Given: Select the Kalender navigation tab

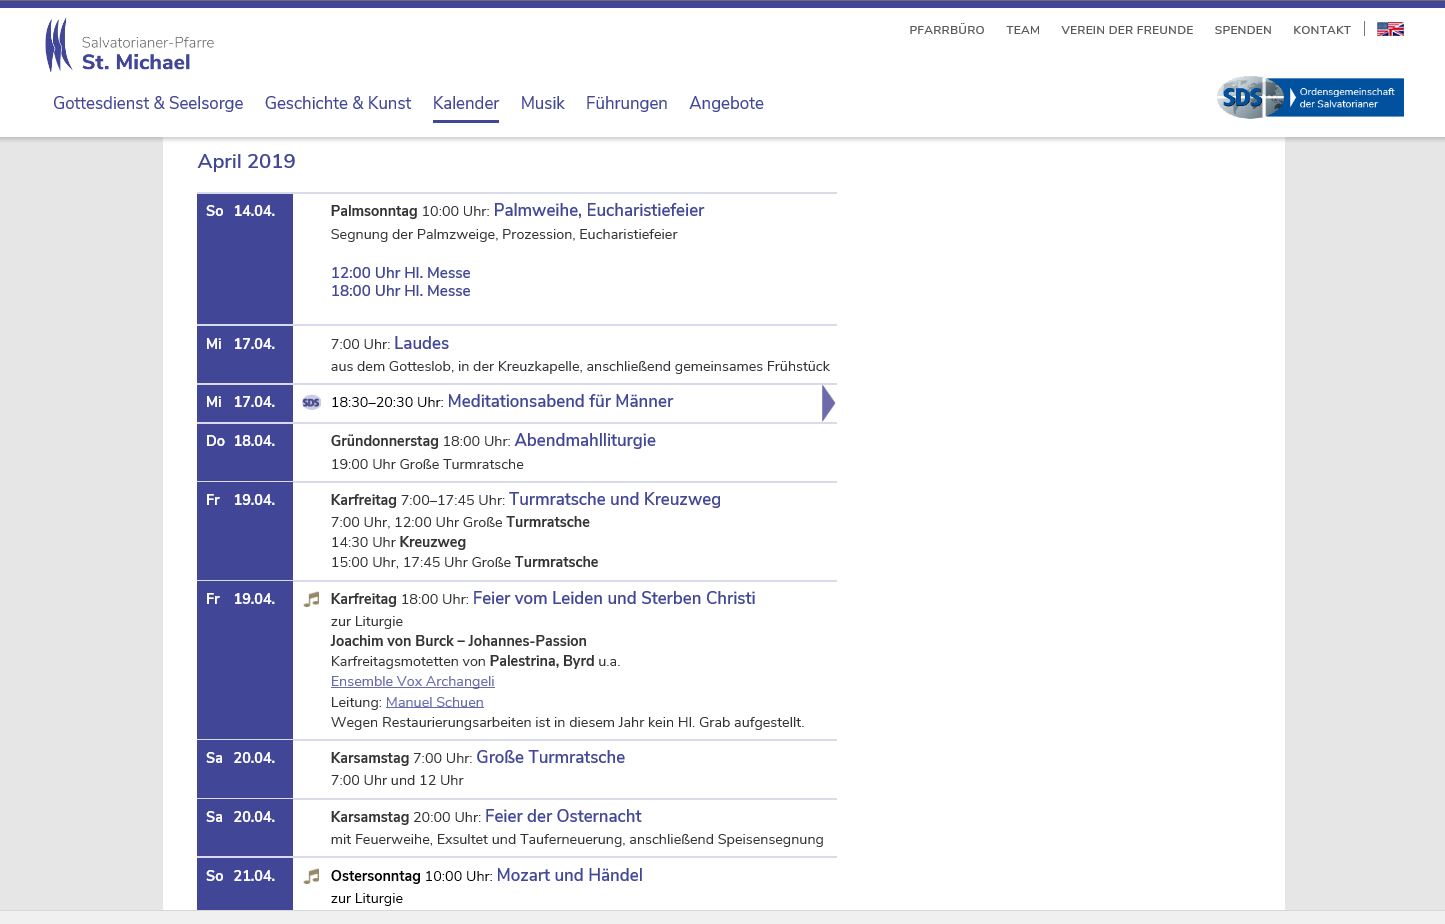Looking at the screenshot, I should pyautogui.click(x=465, y=103).
